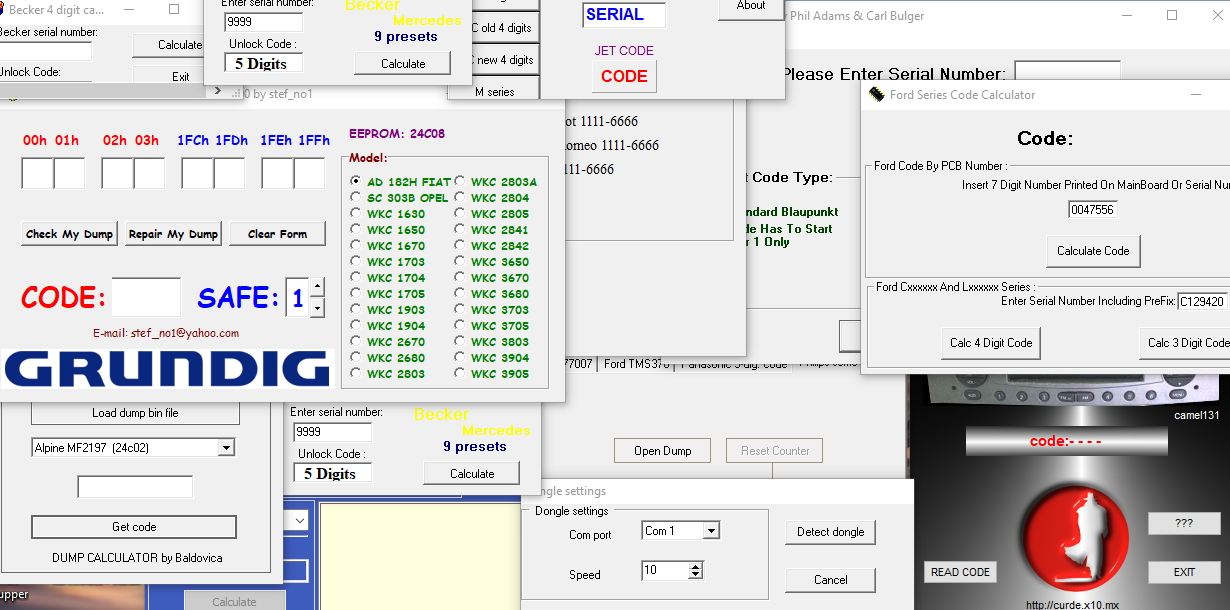This screenshot has width=1230, height=610.
Task: Click the empty field above Get code
Action: tap(135, 487)
